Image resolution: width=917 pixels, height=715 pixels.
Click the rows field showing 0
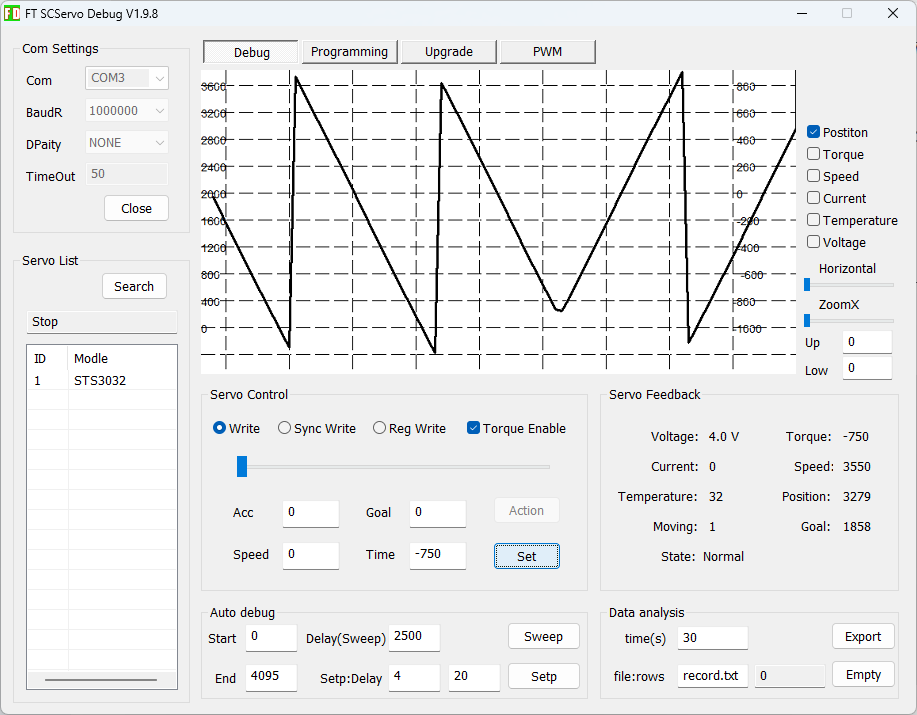click(x=790, y=676)
